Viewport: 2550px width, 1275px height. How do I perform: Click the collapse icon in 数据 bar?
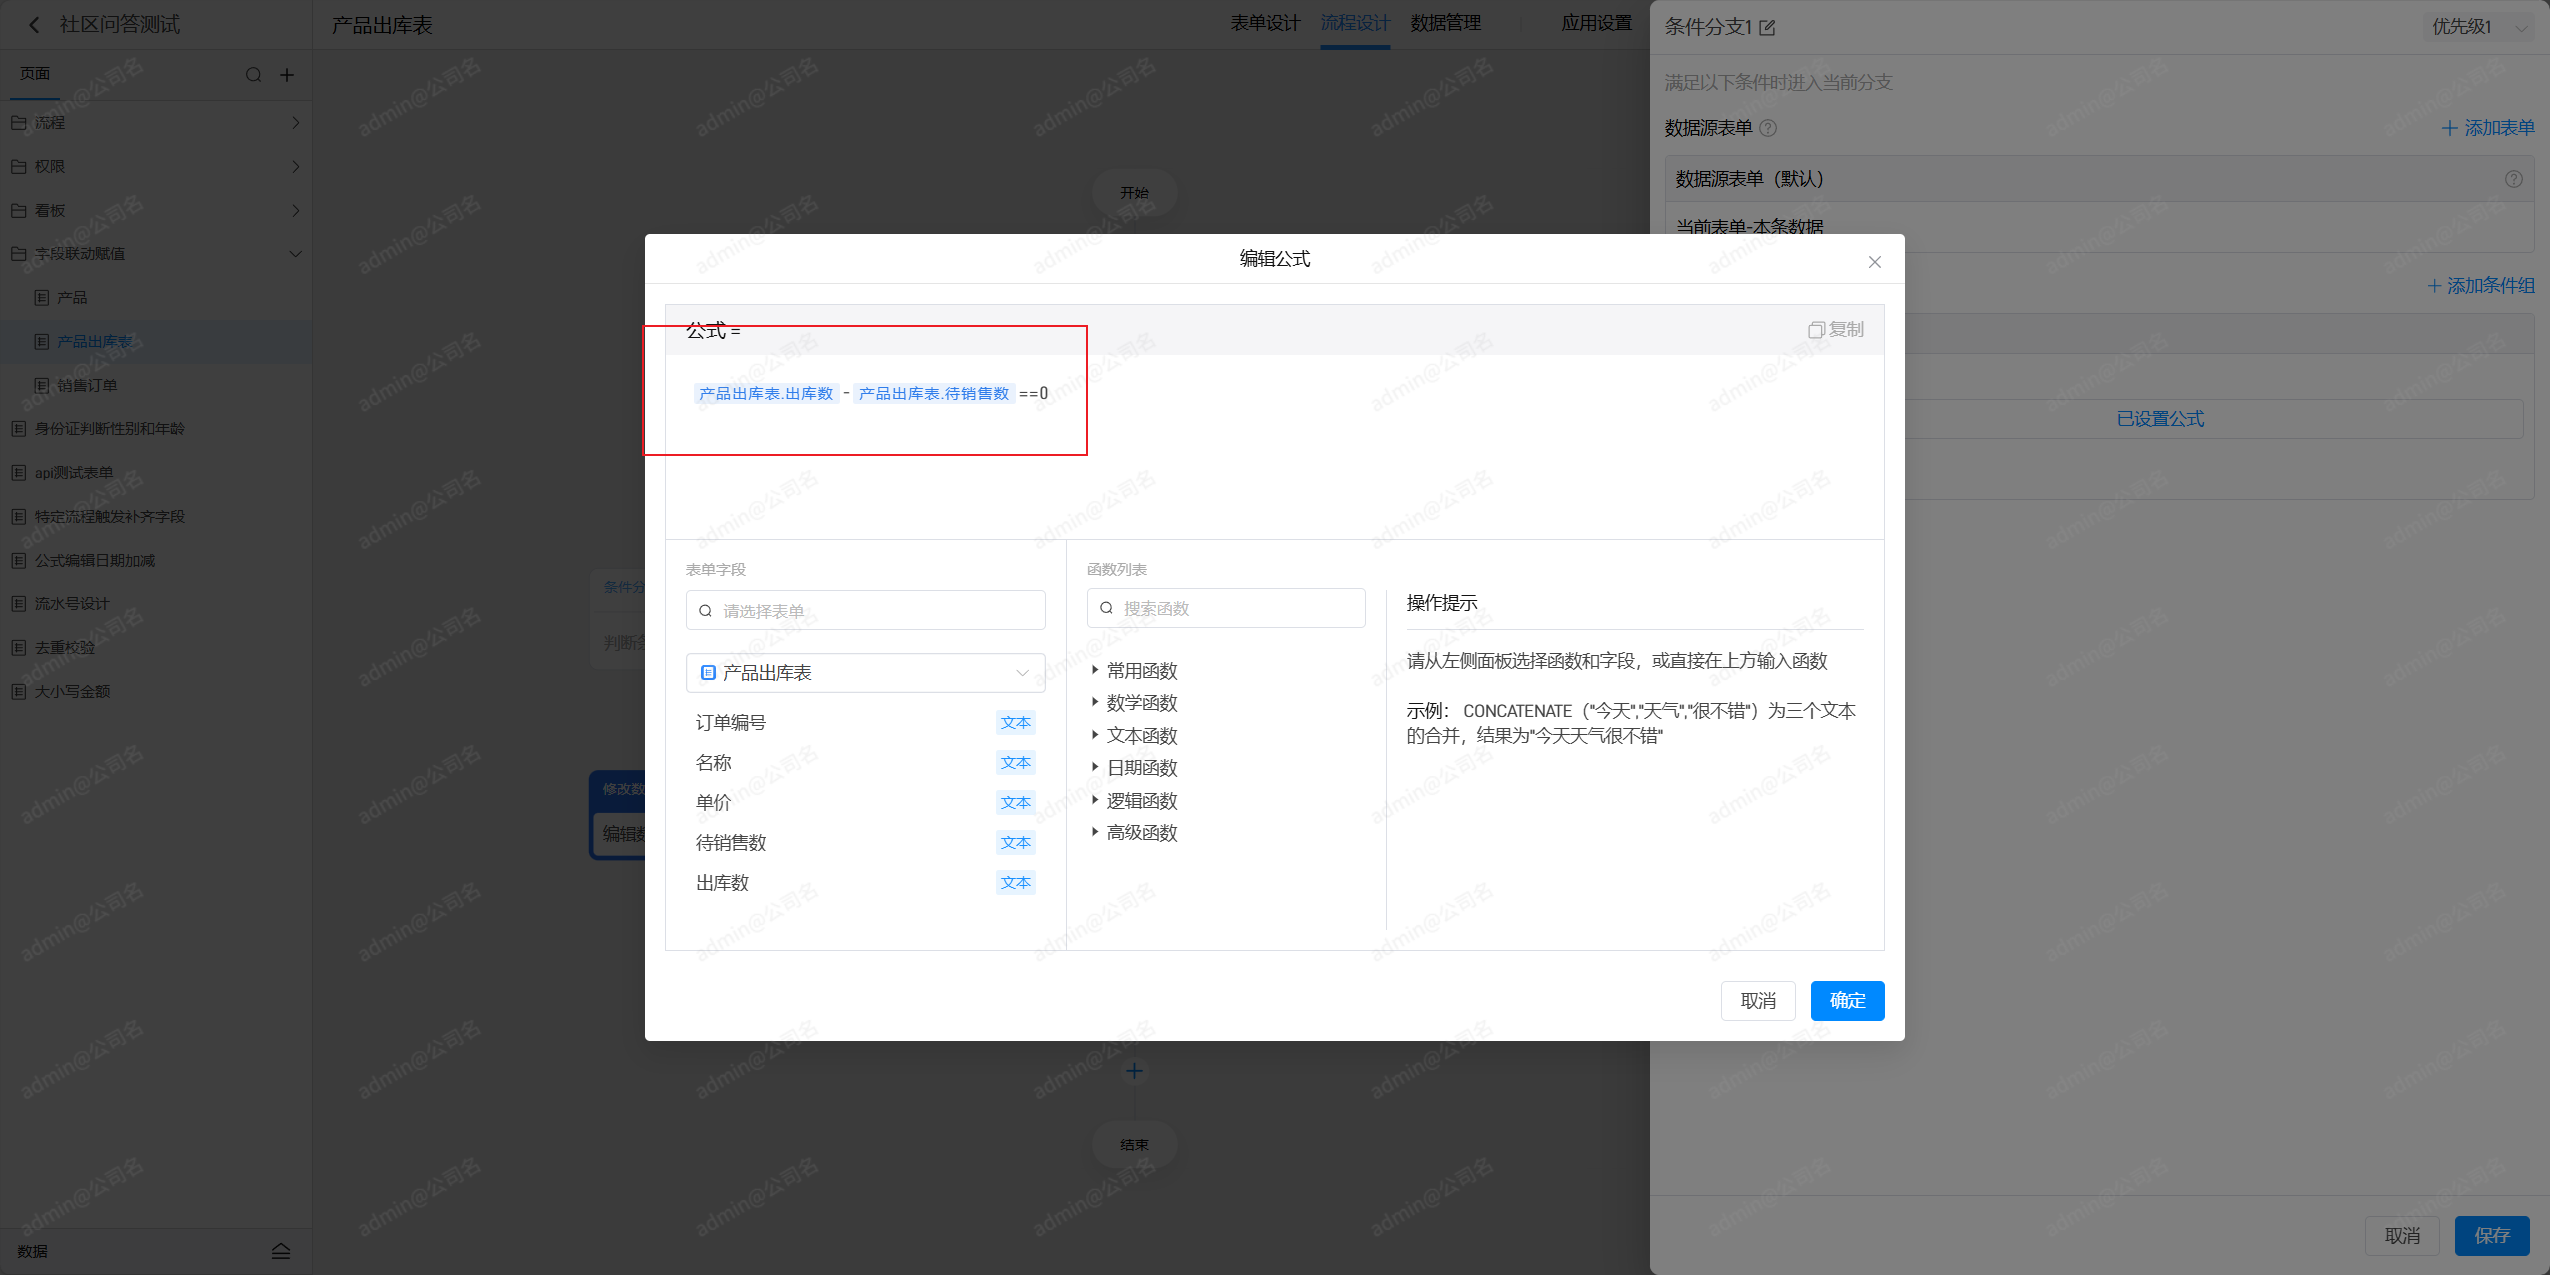(x=281, y=1251)
